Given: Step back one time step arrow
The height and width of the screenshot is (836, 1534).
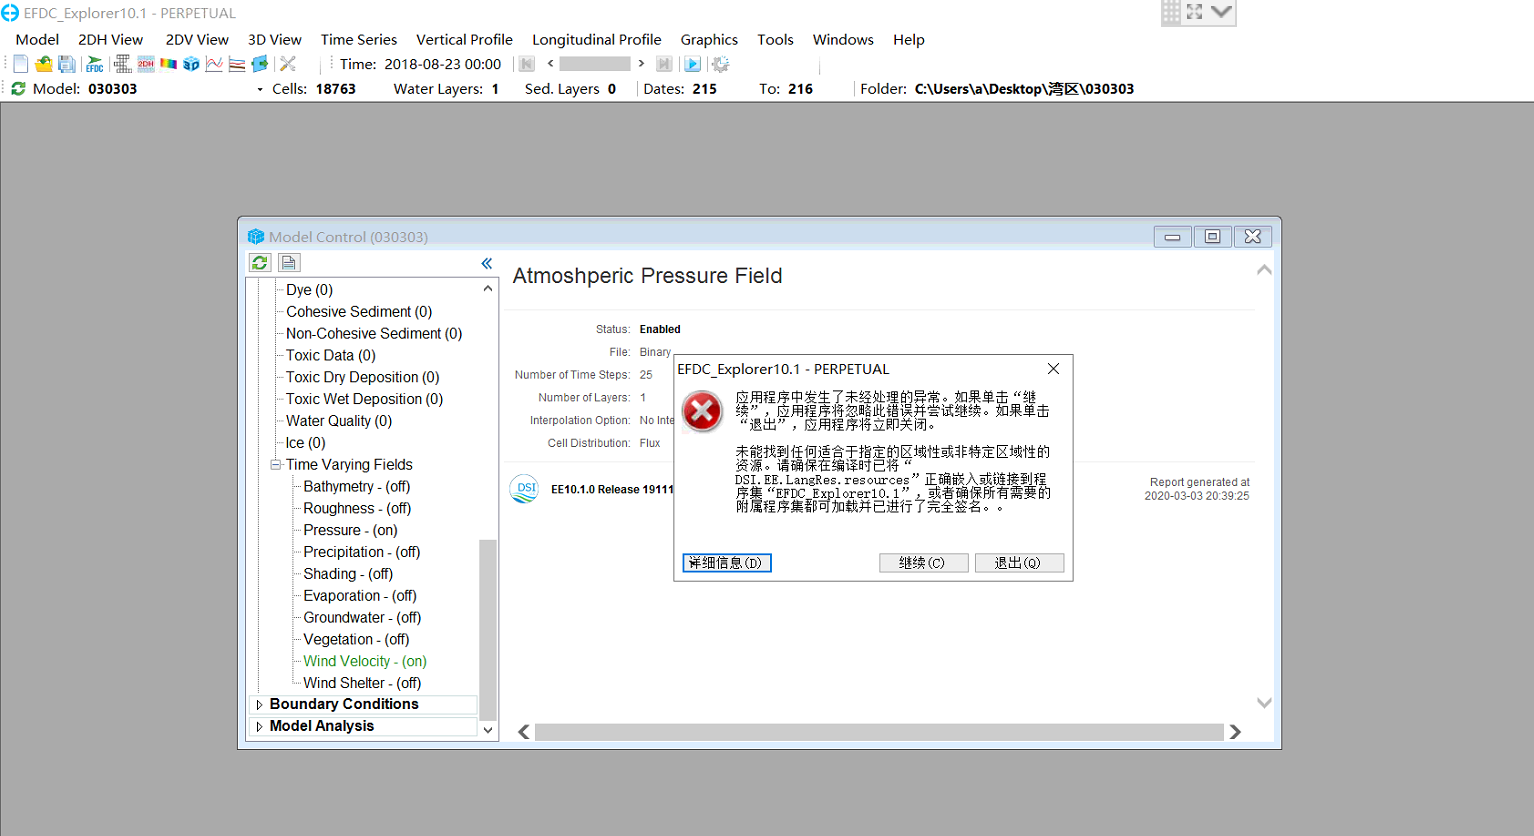Looking at the screenshot, I should pyautogui.click(x=550, y=64).
